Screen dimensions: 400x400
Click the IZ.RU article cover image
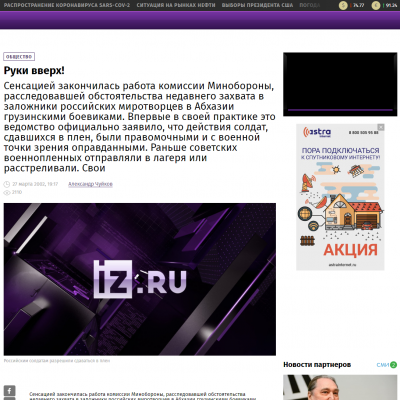tap(140, 279)
